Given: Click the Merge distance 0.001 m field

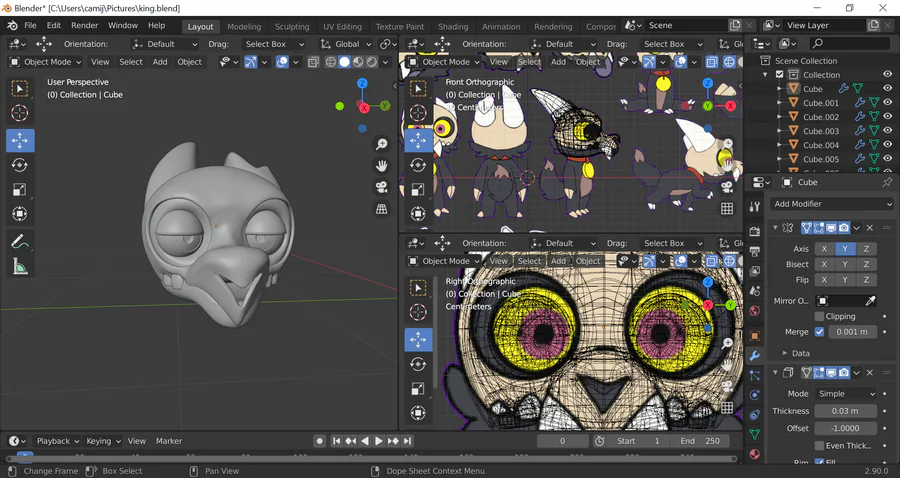Looking at the screenshot, I should [x=852, y=332].
